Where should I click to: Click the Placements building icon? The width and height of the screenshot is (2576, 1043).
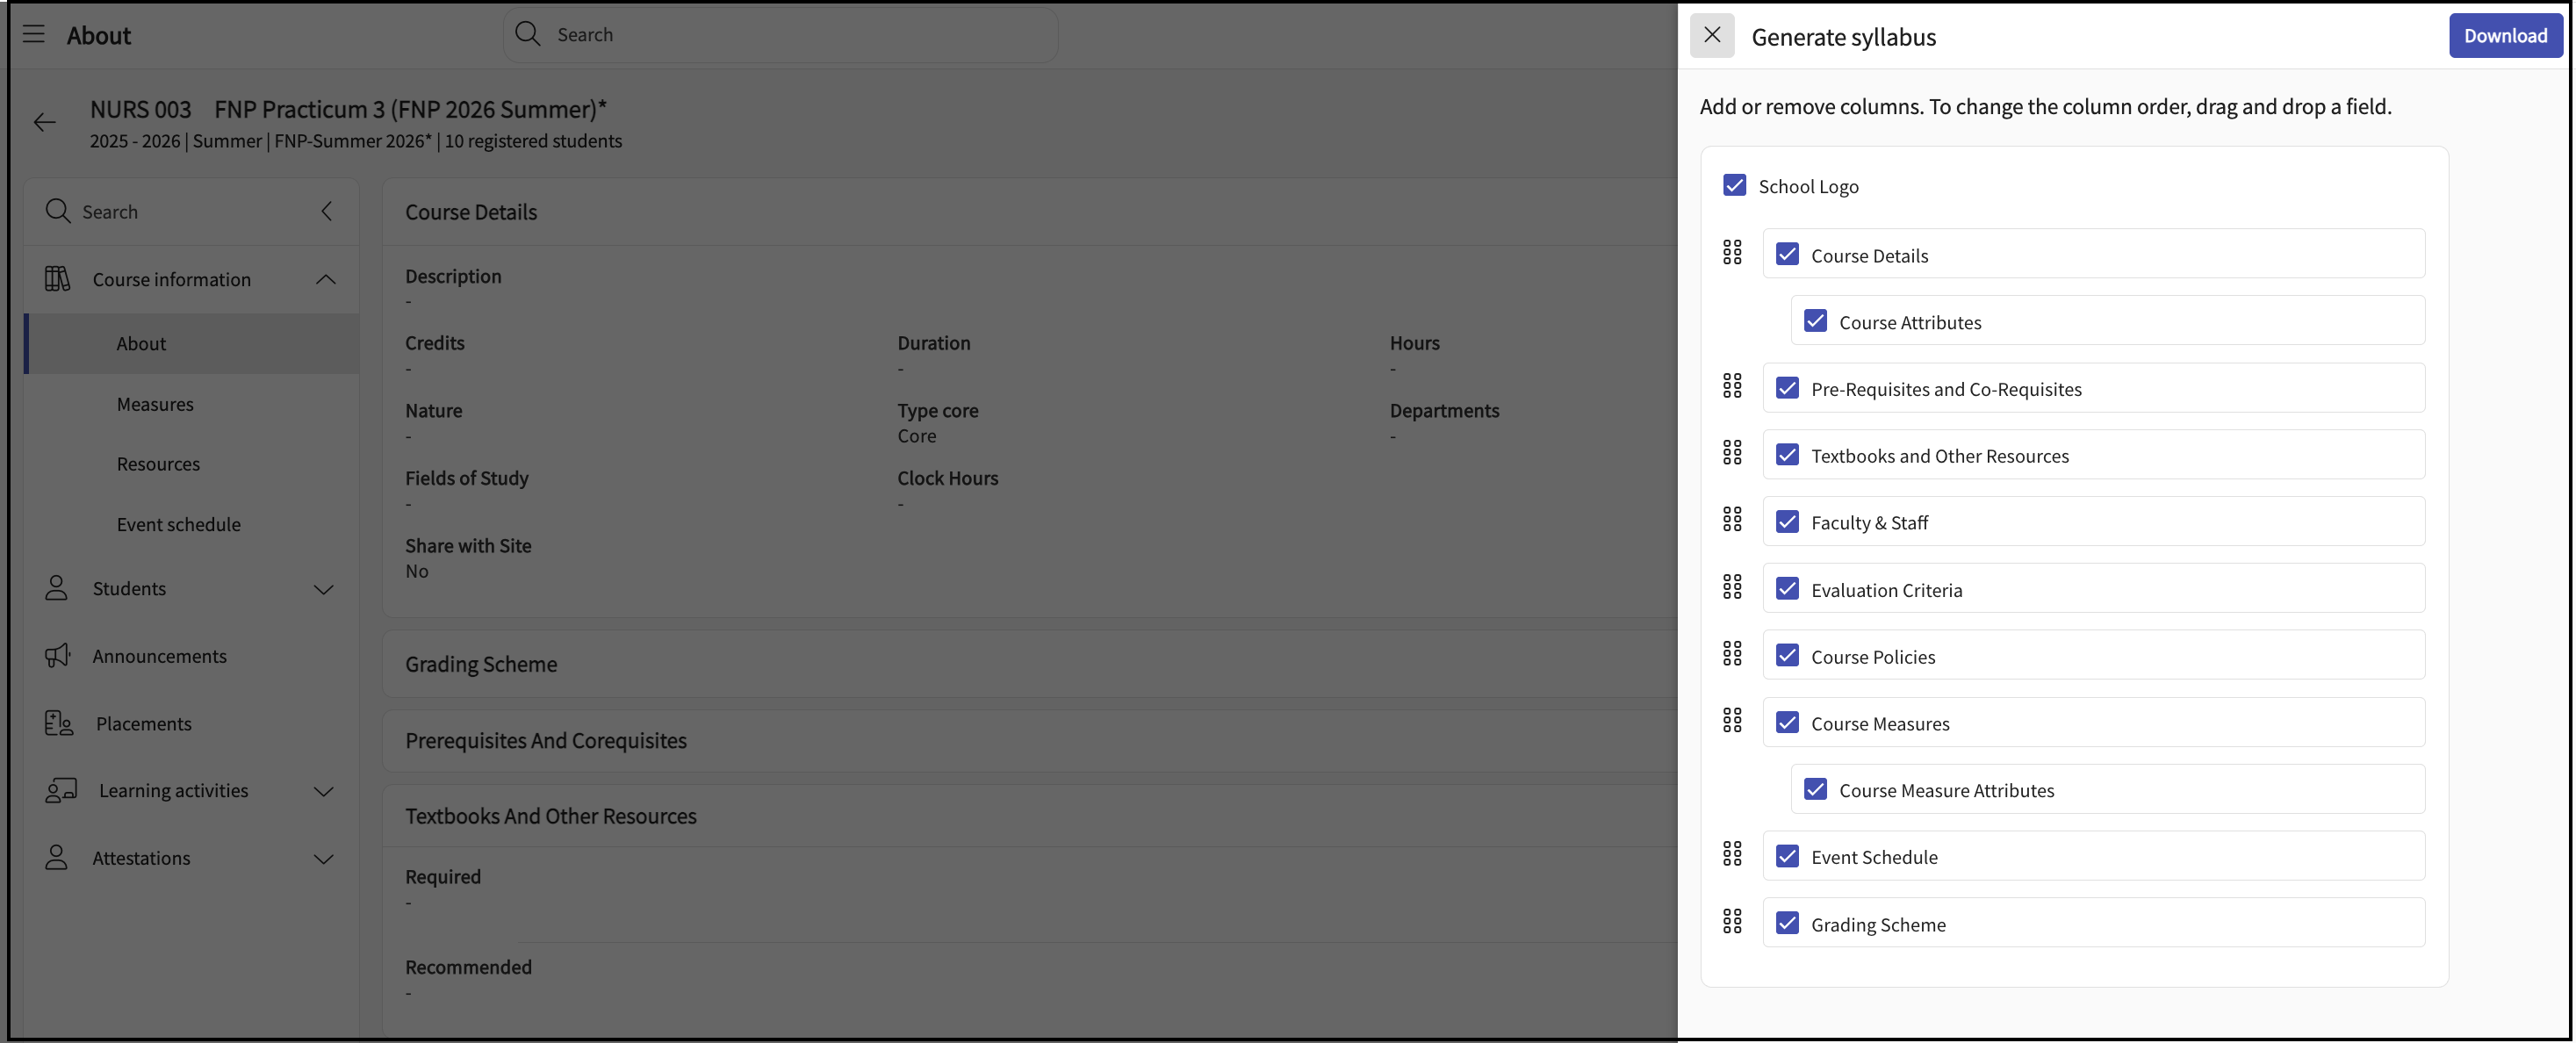58,723
